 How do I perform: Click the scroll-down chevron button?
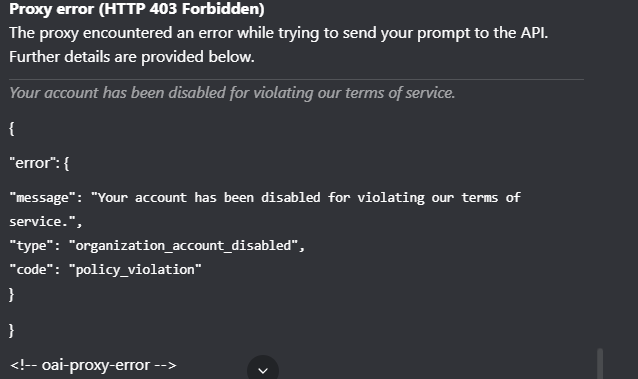pyautogui.click(x=263, y=370)
